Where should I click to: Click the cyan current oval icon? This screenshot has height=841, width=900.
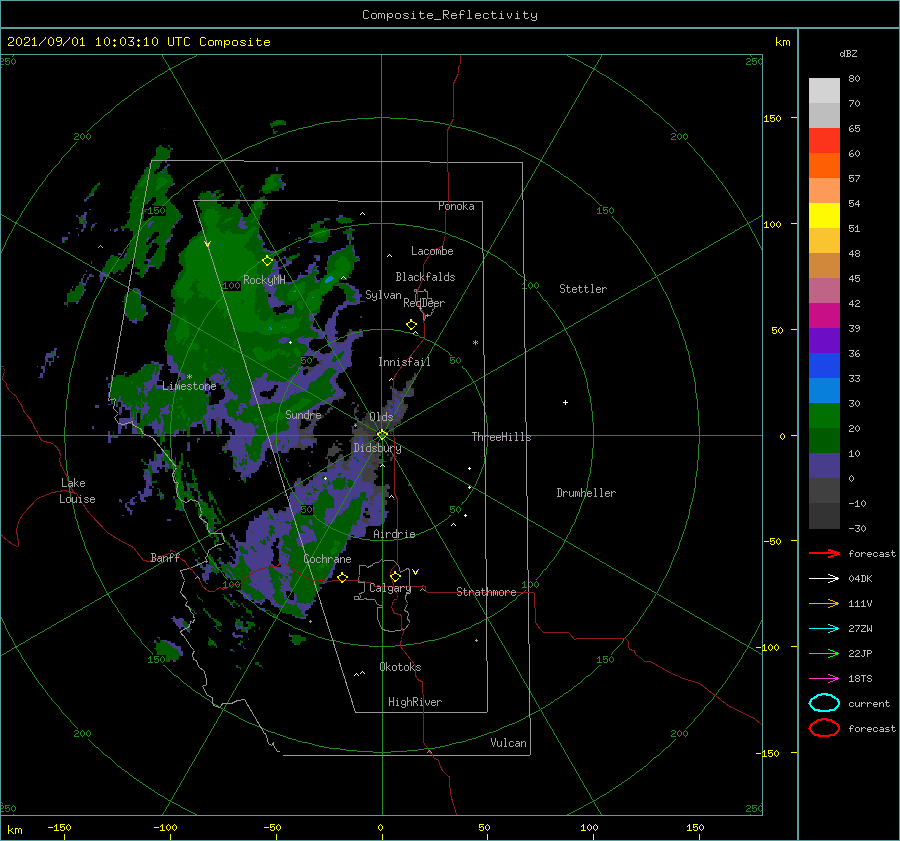point(824,703)
